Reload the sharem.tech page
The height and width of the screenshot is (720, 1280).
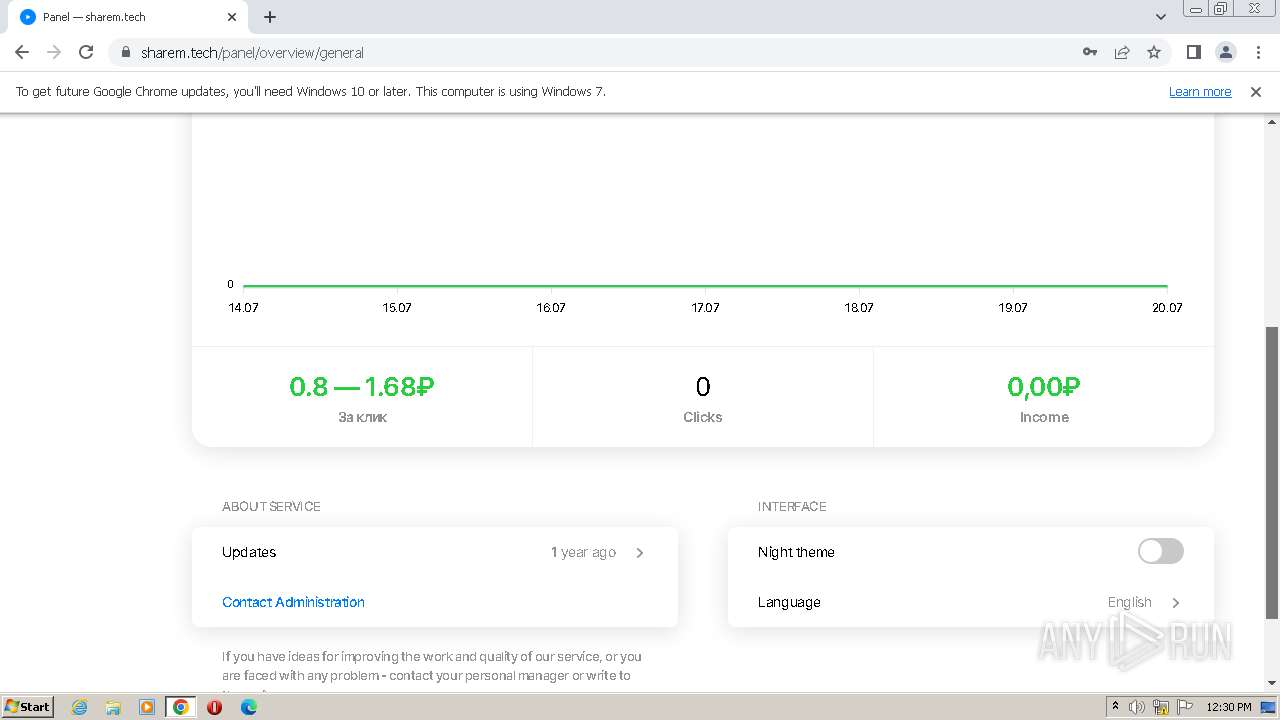point(86,52)
